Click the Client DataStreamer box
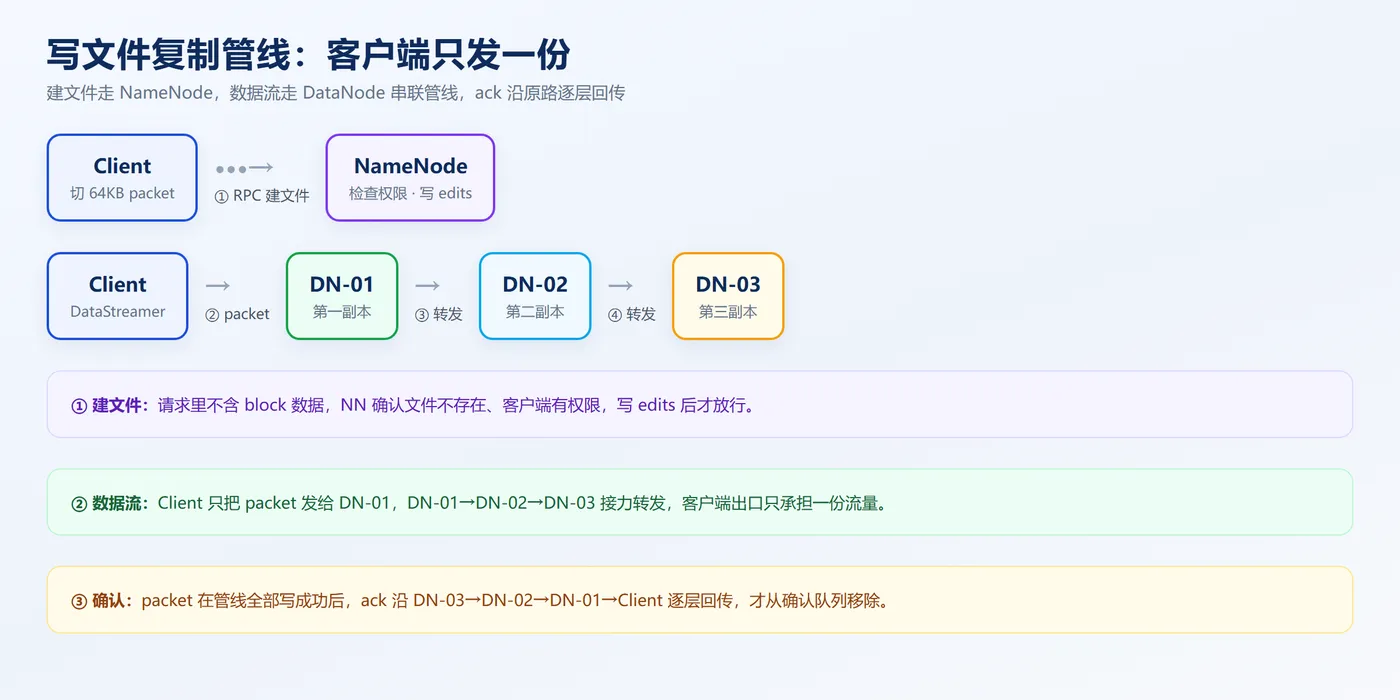The image size is (1400, 700). tap(118, 296)
